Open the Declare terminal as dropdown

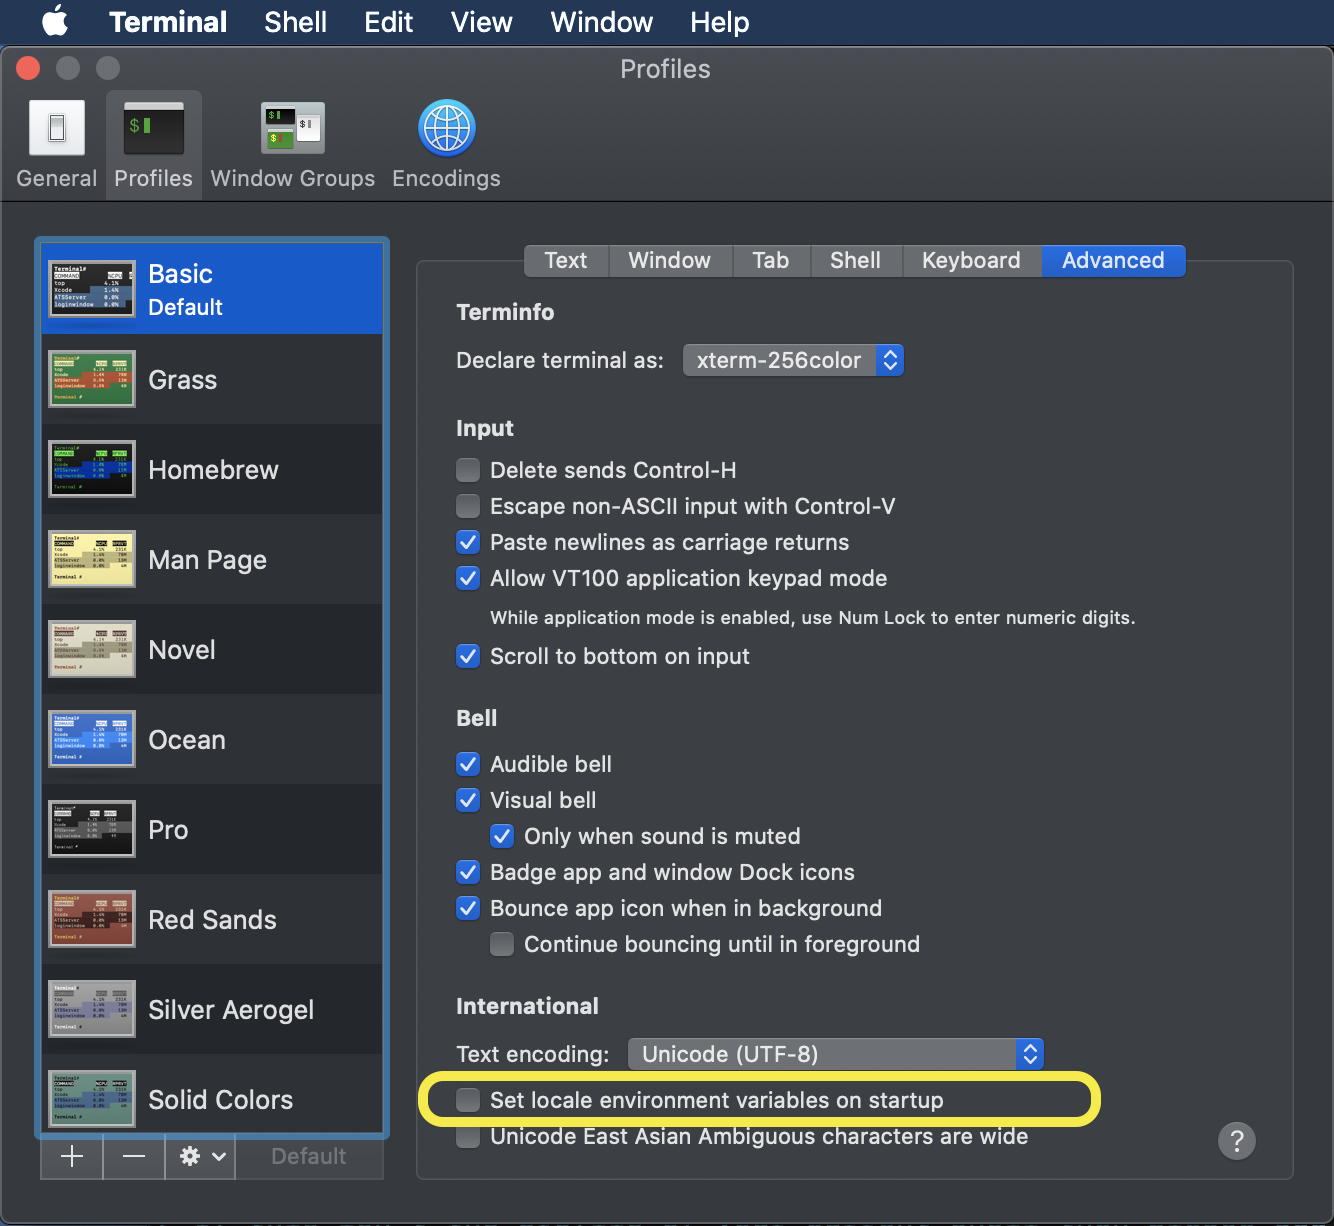point(793,360)
